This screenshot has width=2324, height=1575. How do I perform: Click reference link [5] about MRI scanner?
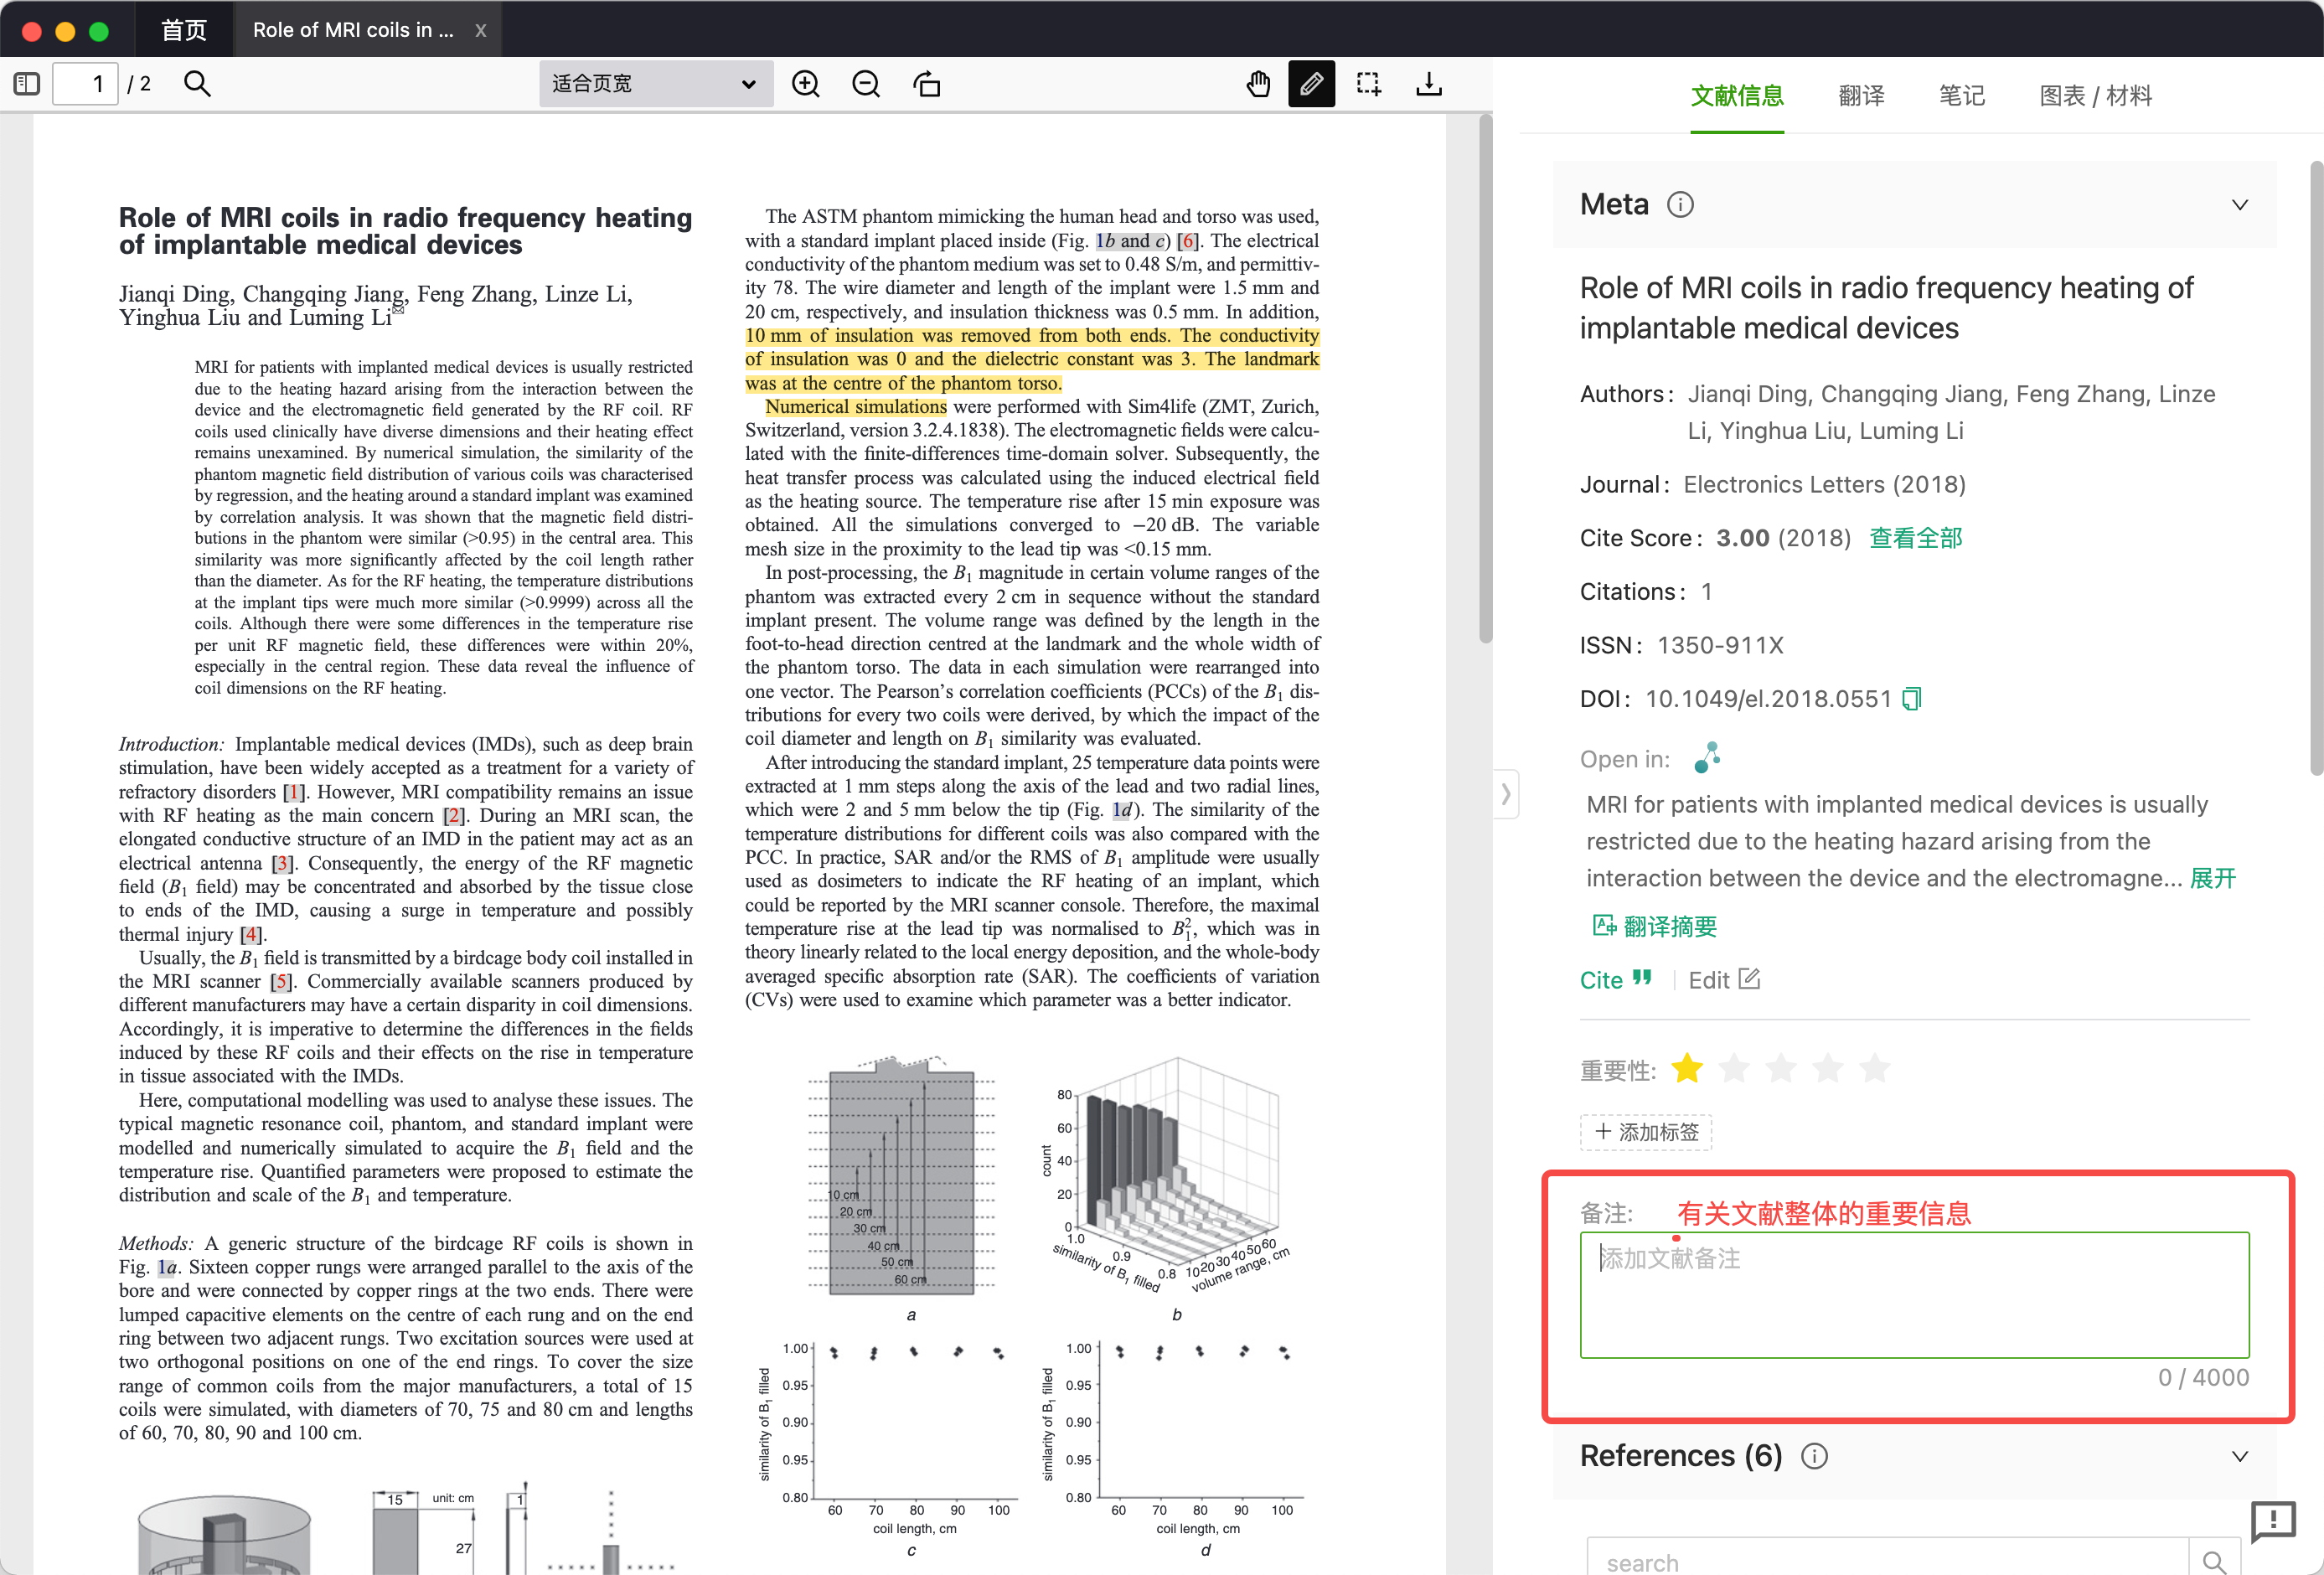[281, 981]
